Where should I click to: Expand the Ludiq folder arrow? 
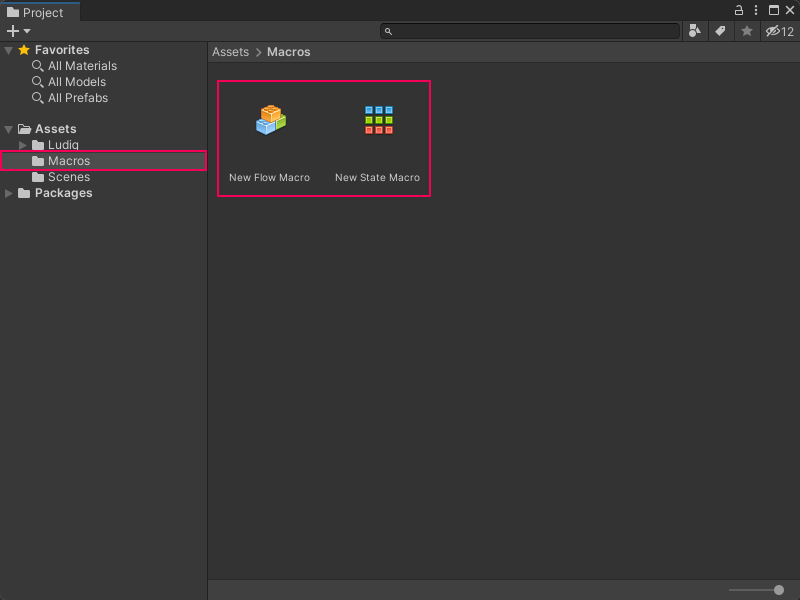(24, 145)
